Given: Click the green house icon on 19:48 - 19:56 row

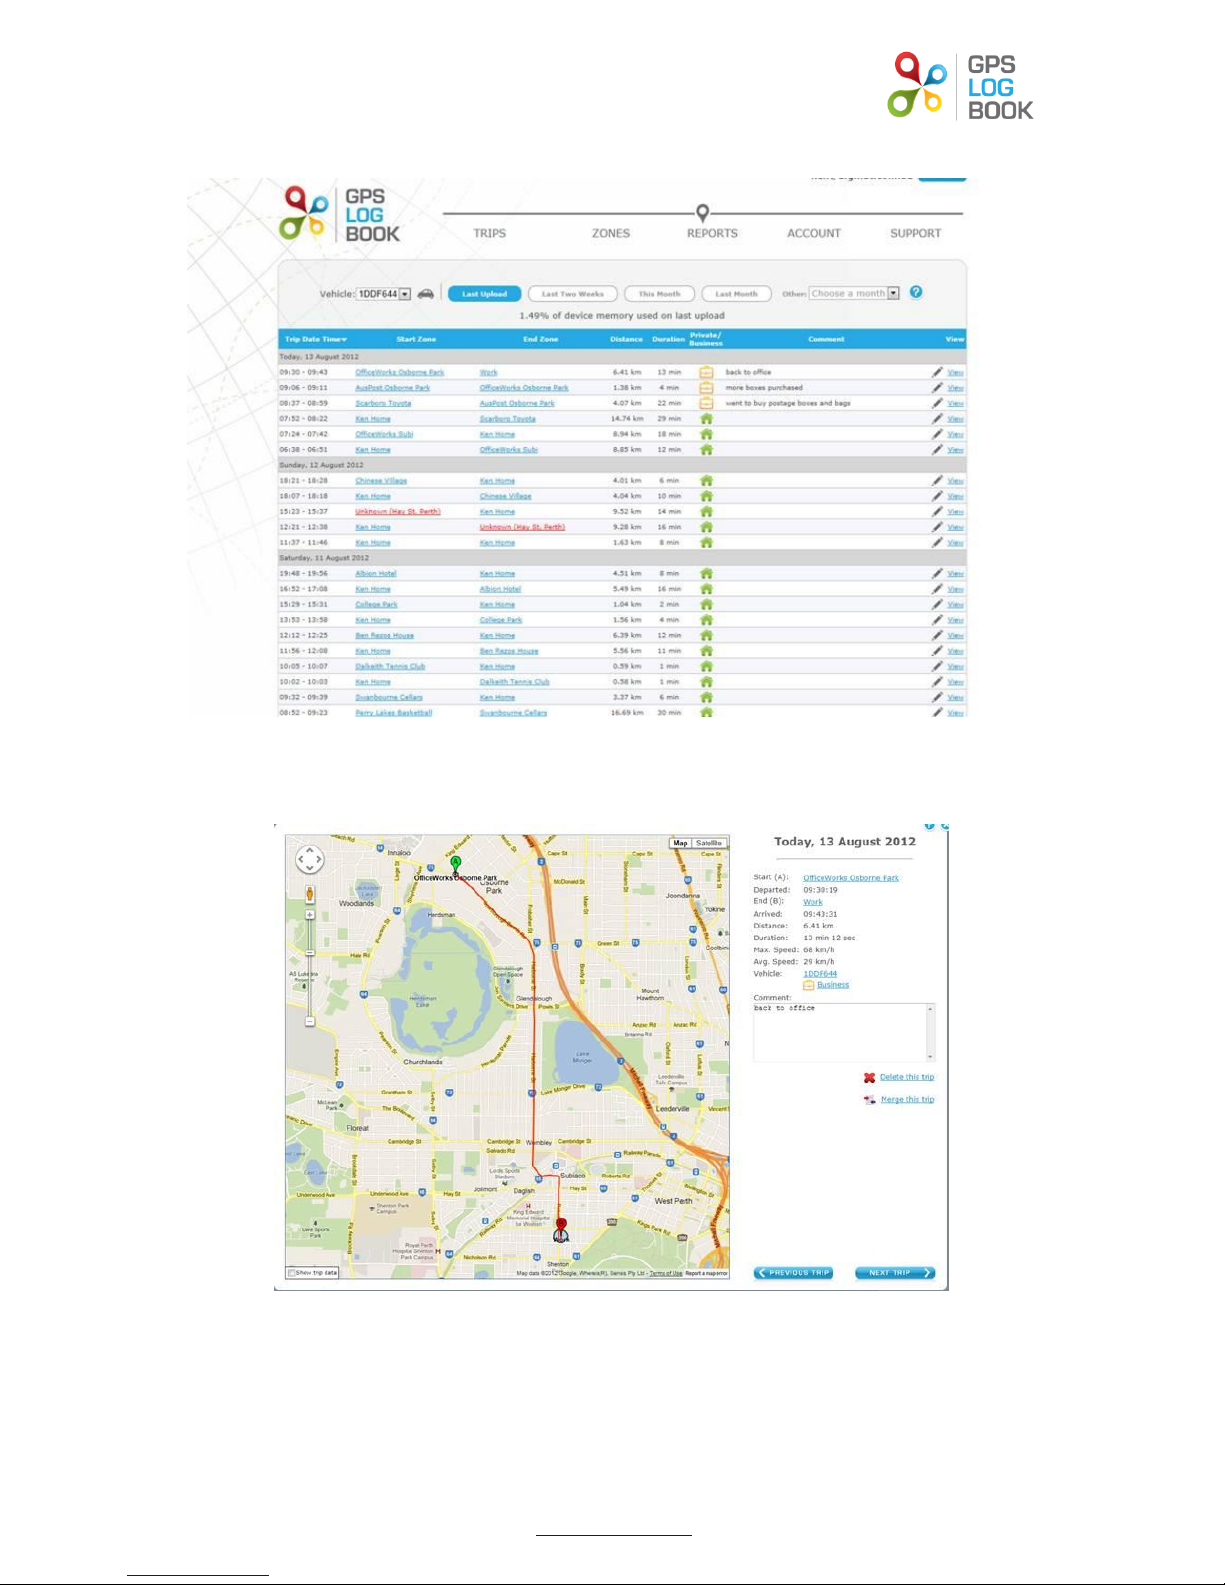Looking at the screenshot, I should point(706,574).
